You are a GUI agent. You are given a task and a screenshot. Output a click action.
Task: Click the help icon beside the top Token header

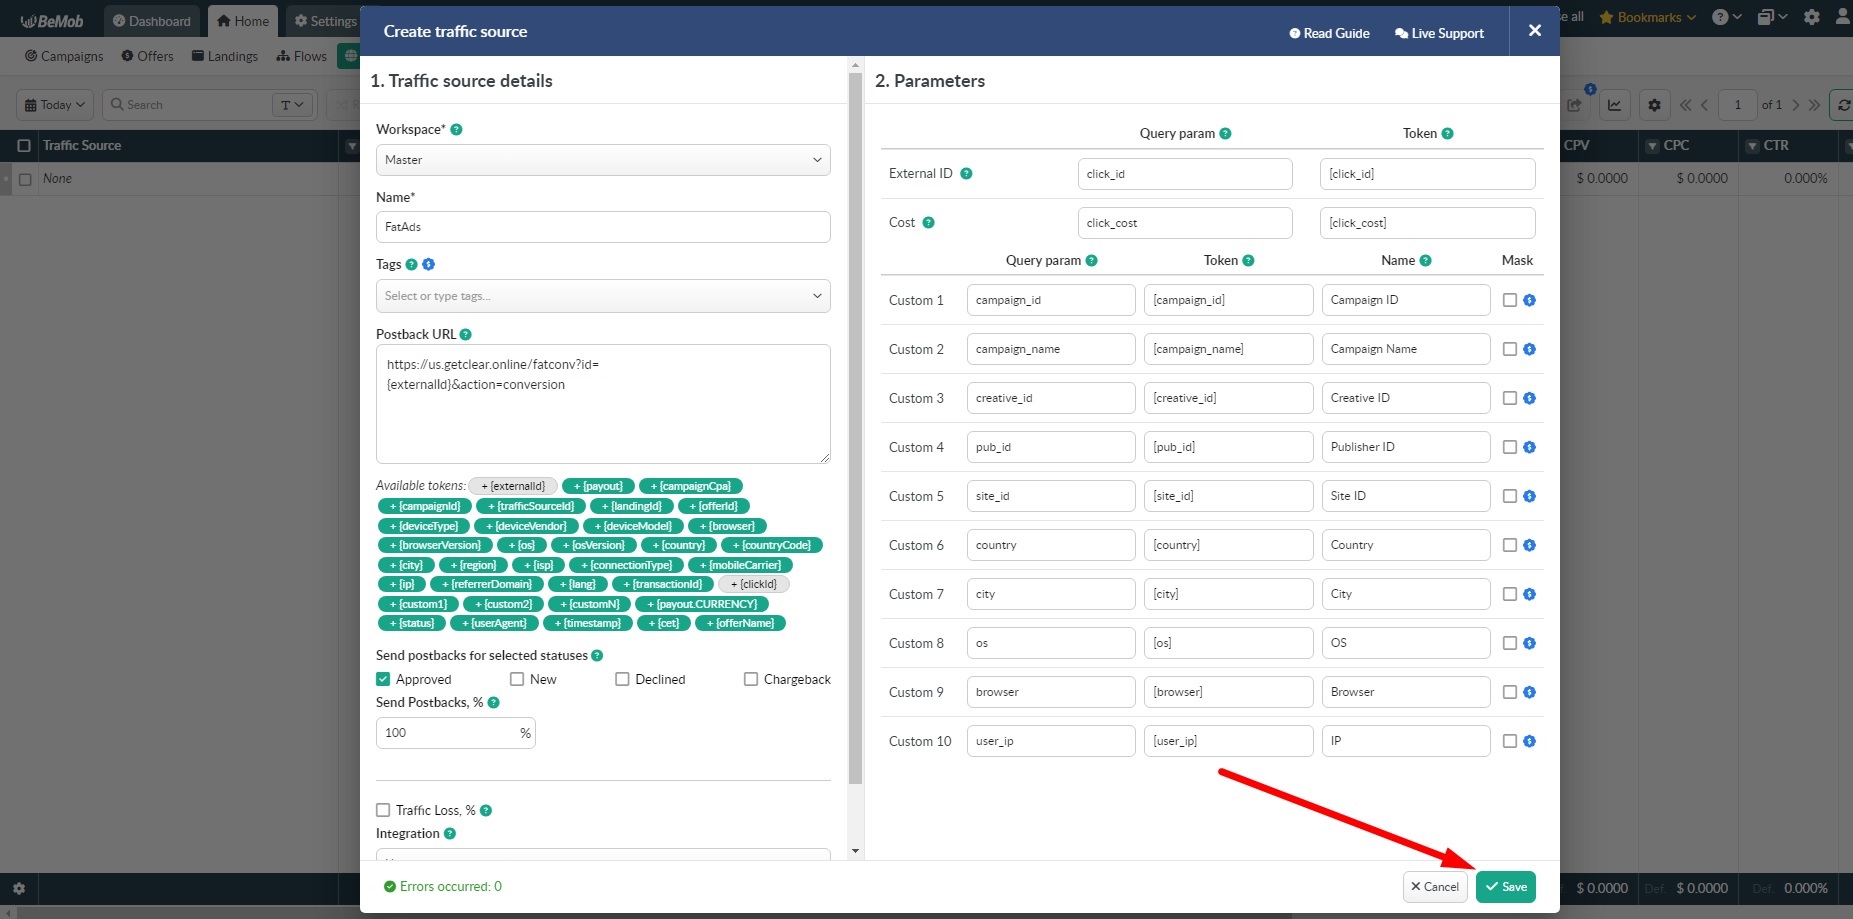[1447, 134]
